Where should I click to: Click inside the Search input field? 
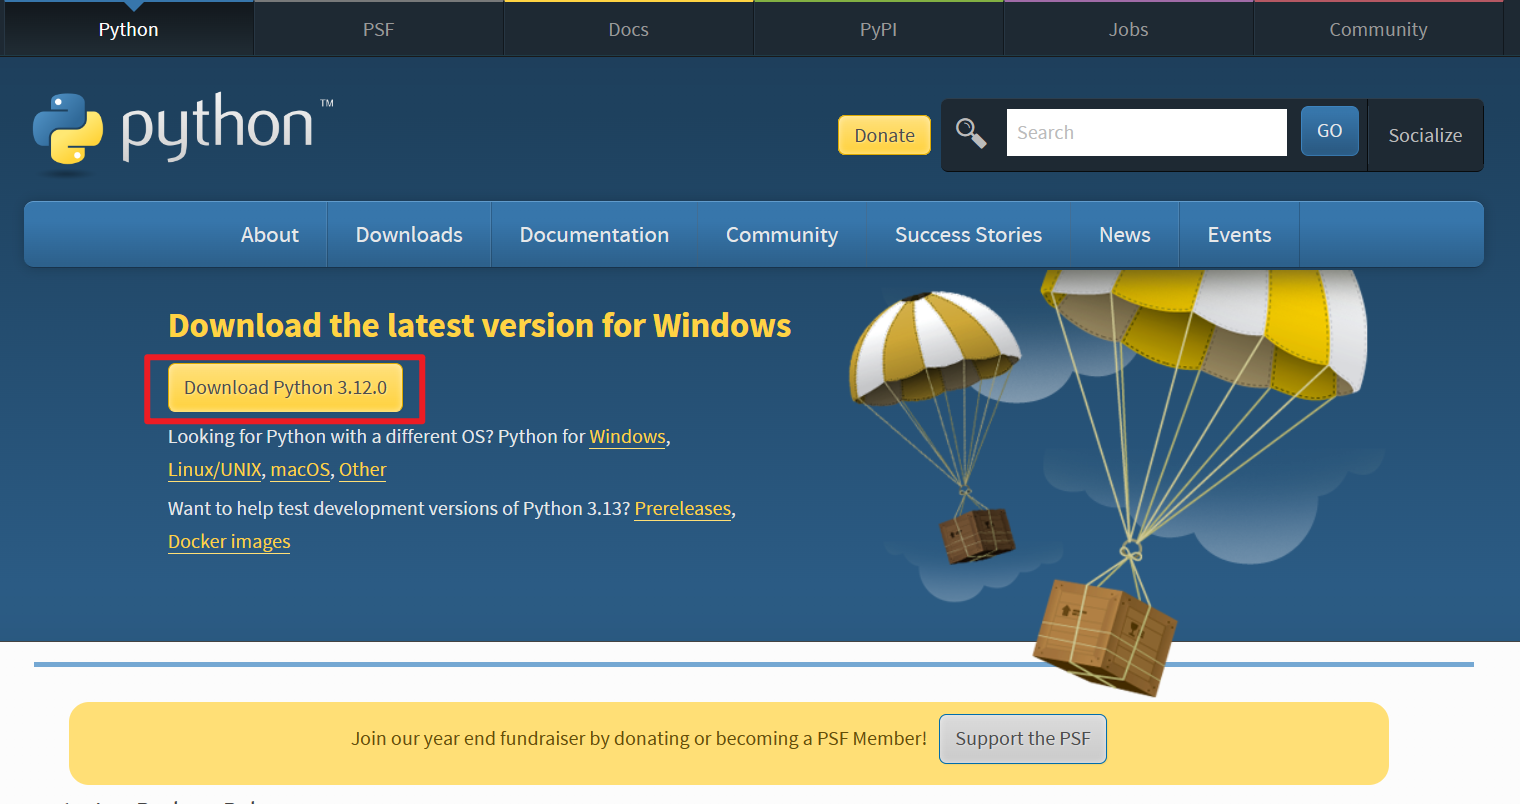pos(1146,131)
